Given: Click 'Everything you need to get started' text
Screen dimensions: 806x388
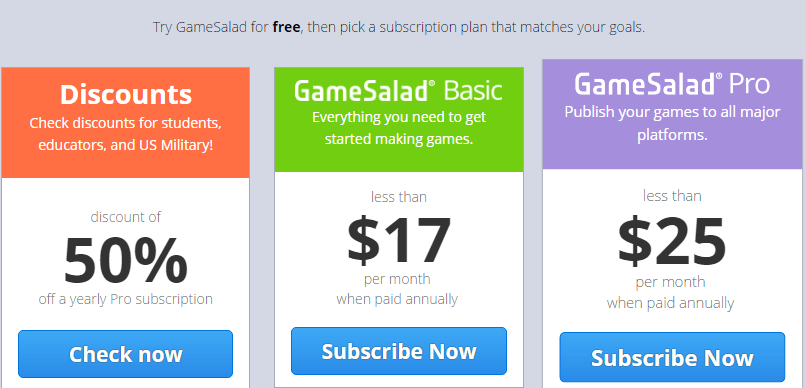Looking at the screenshot, I should click(399, 128).
